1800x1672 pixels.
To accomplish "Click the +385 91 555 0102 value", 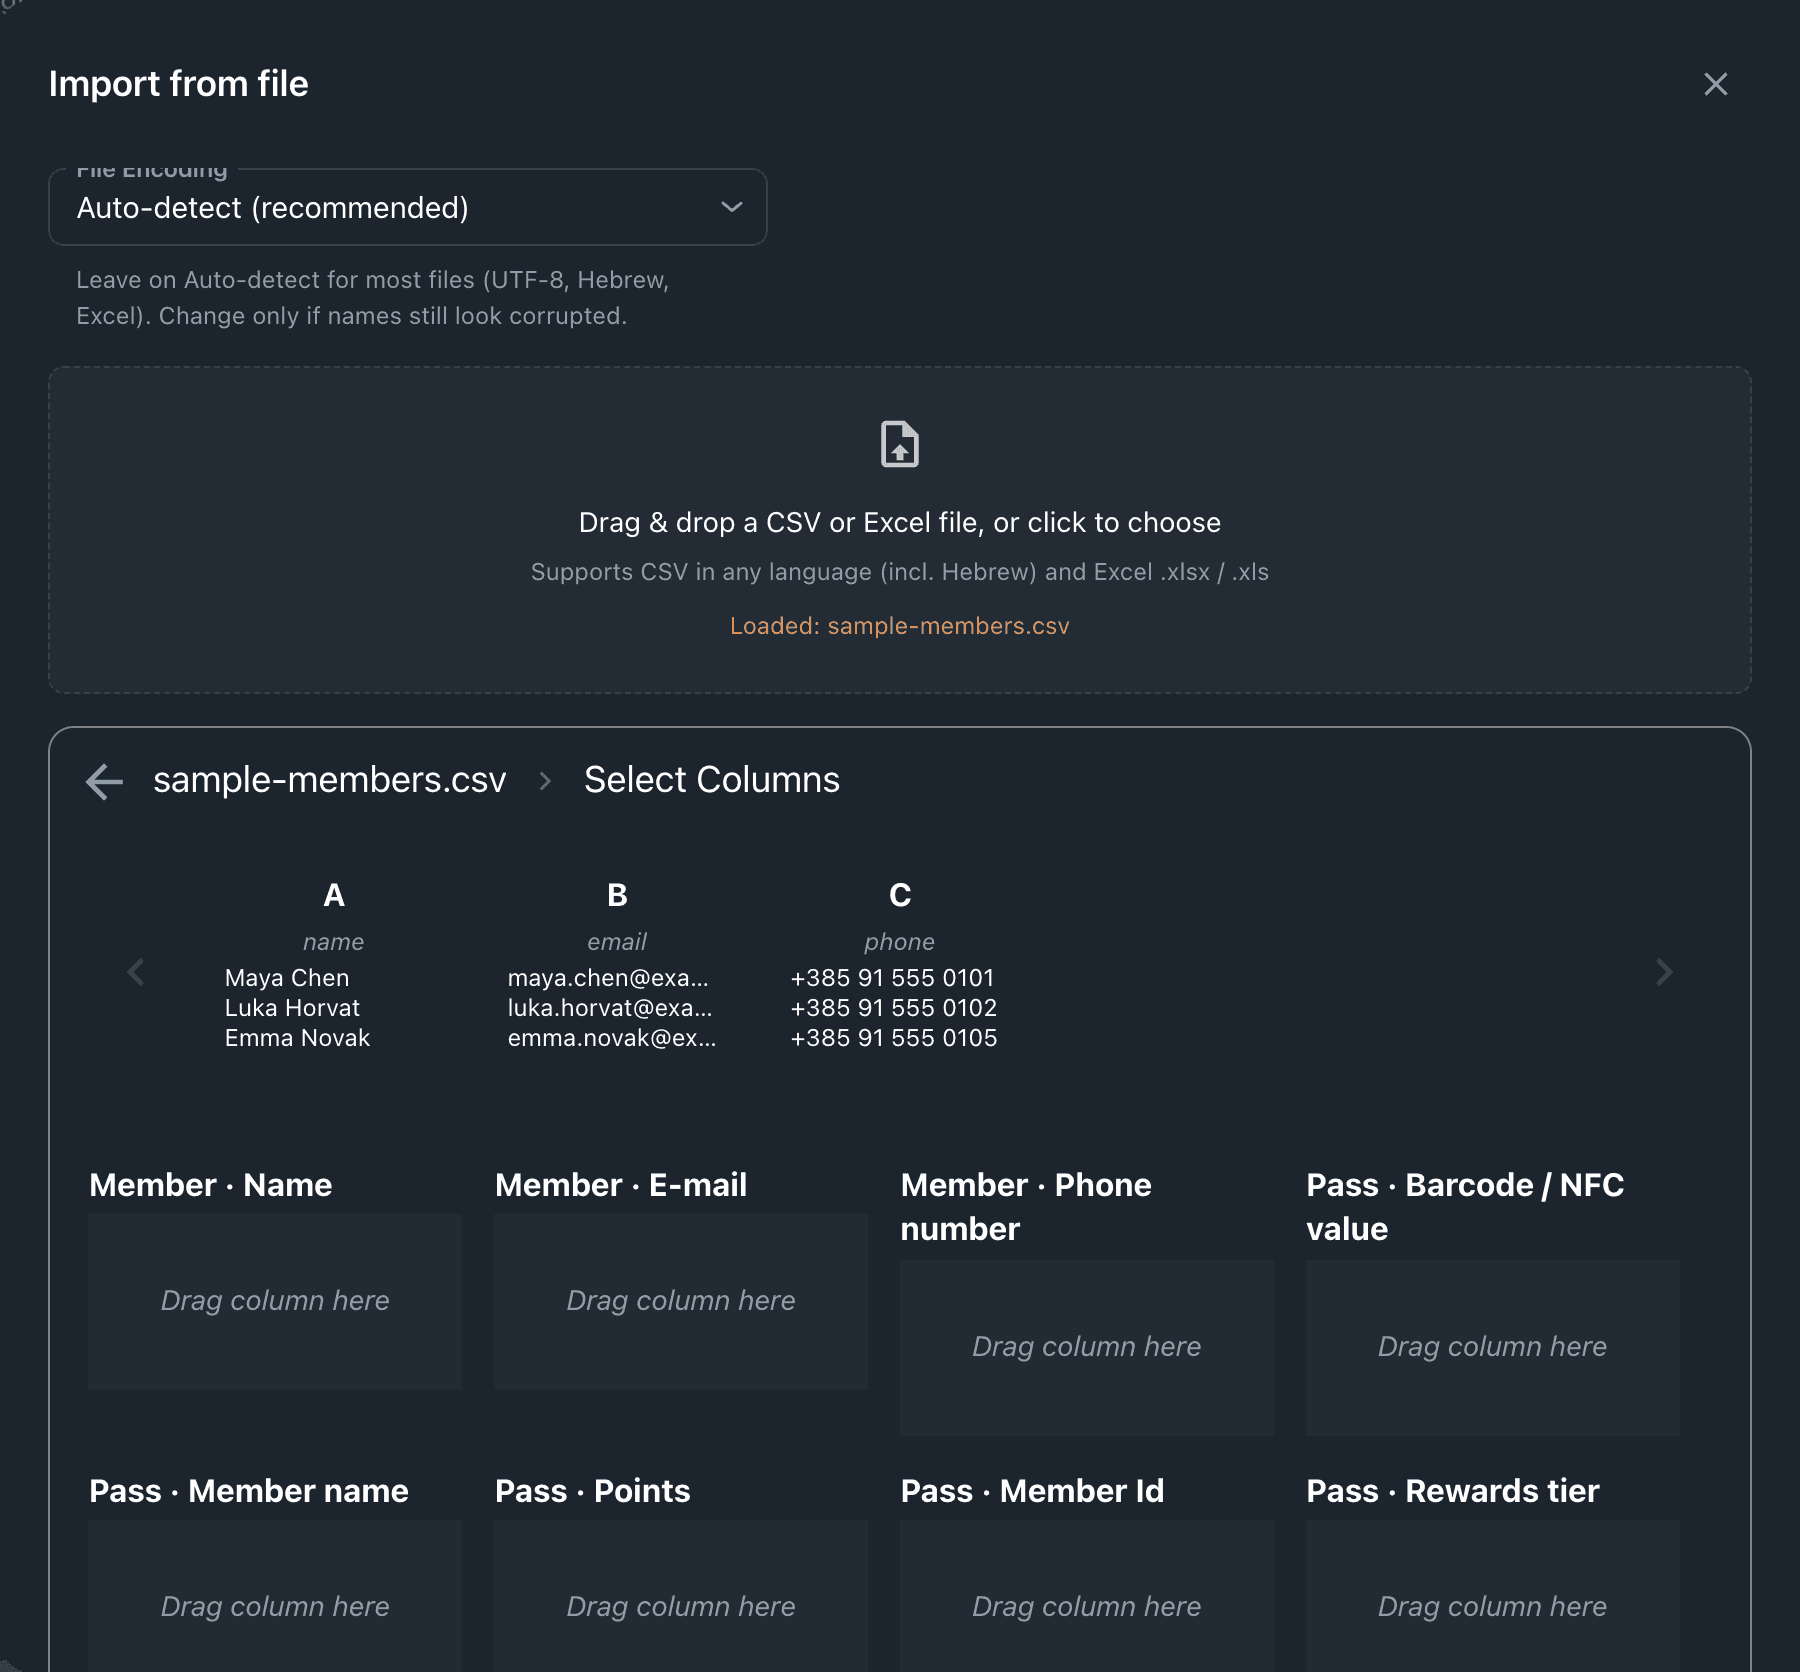I will pyautogui.click(x=894, y=1008).
